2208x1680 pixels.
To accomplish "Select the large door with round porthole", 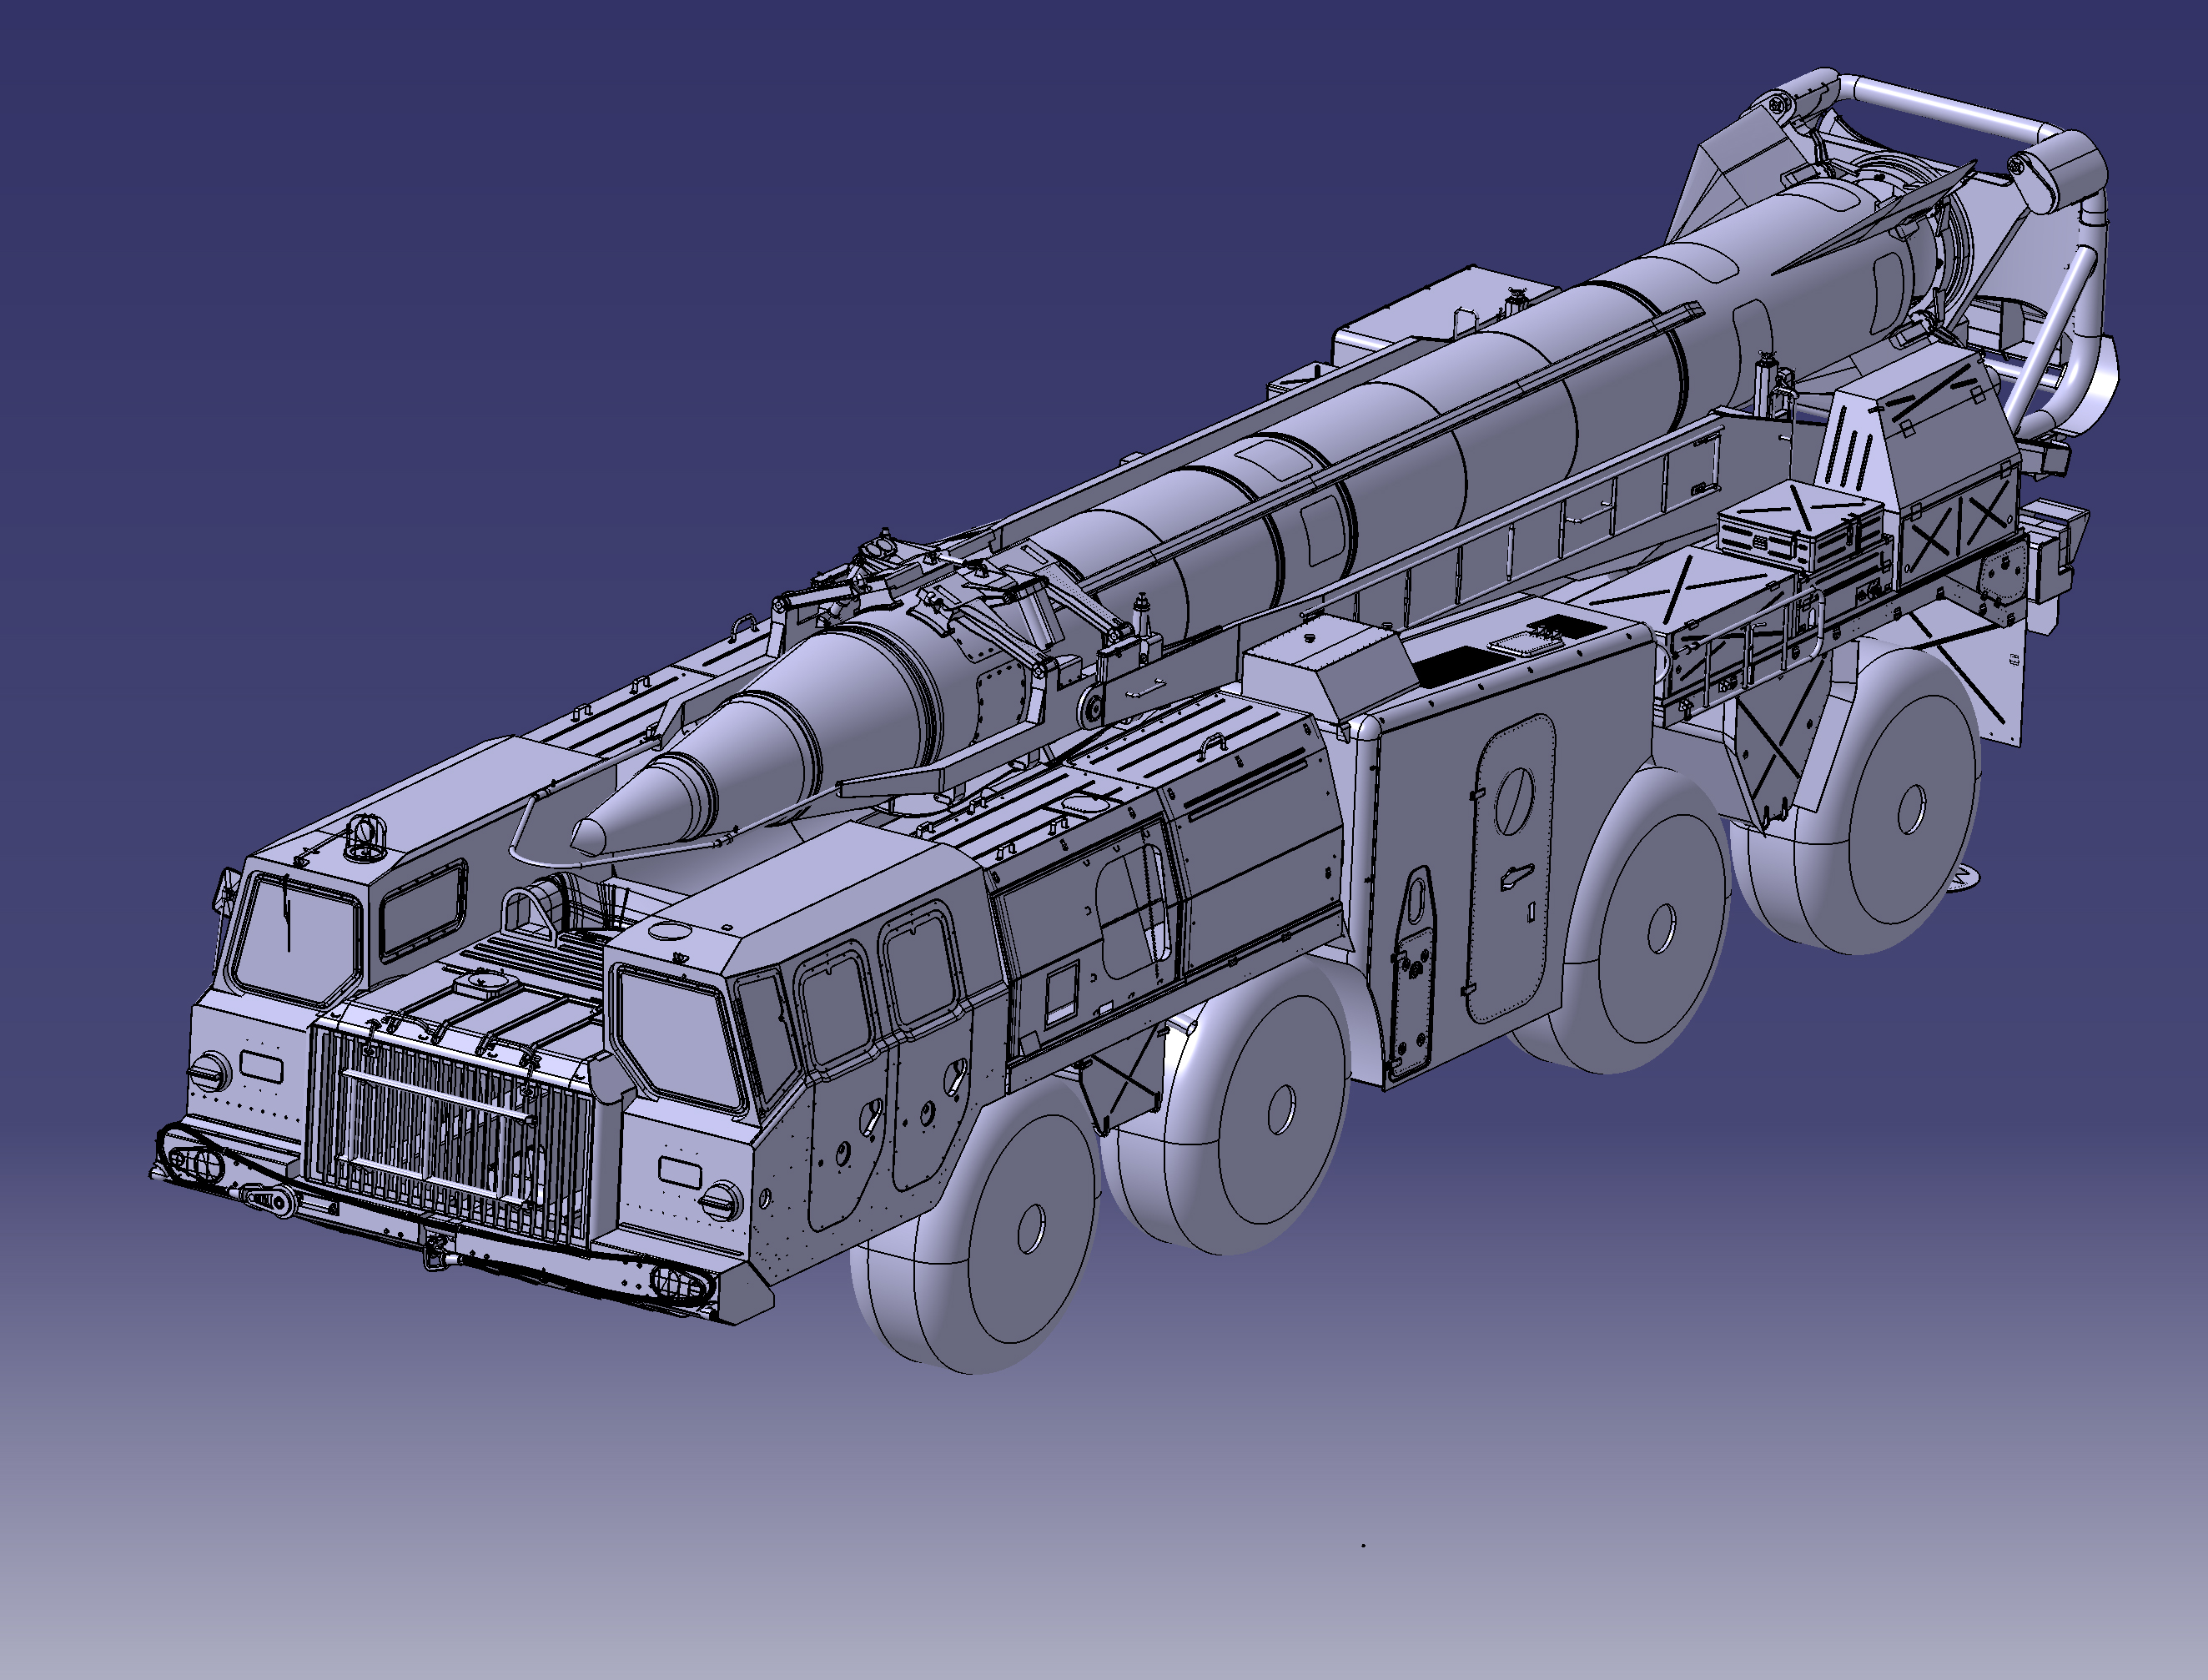I will click(1512, 867).
